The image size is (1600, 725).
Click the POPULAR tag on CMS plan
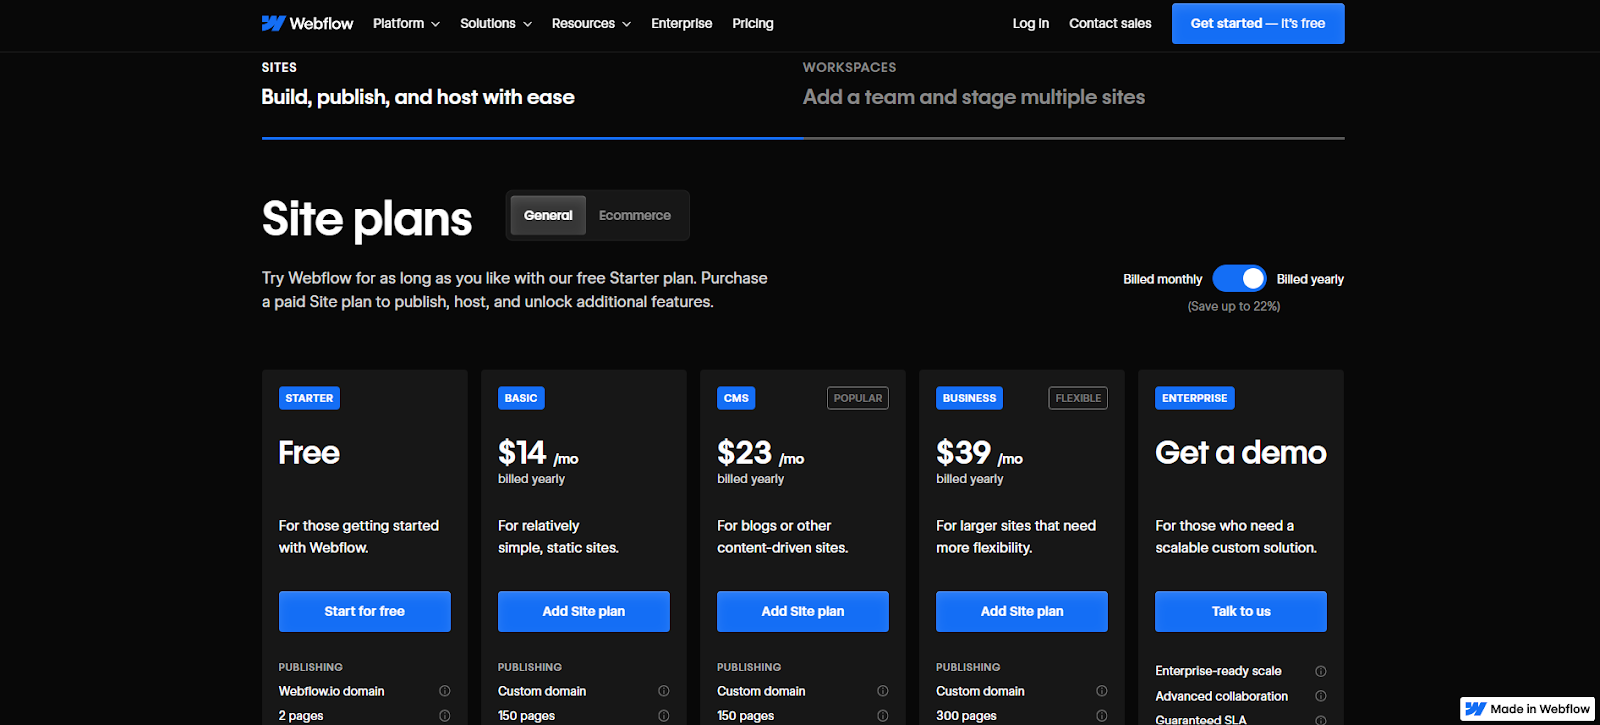858,398
